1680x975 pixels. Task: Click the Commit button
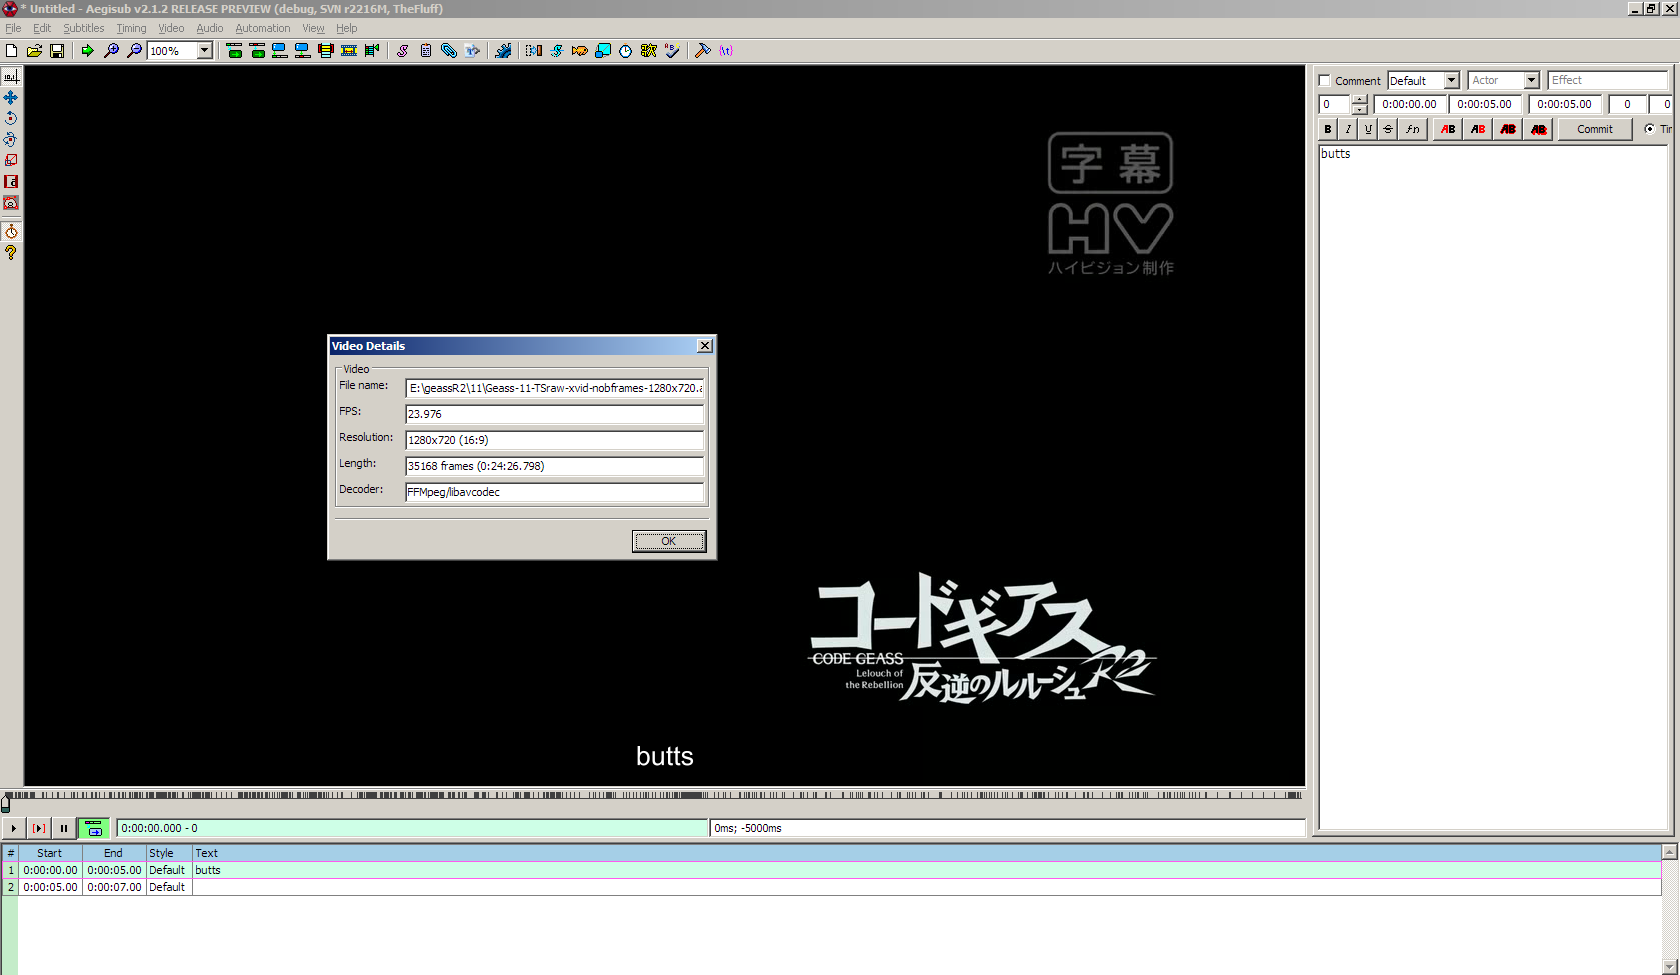[1595, 129]
